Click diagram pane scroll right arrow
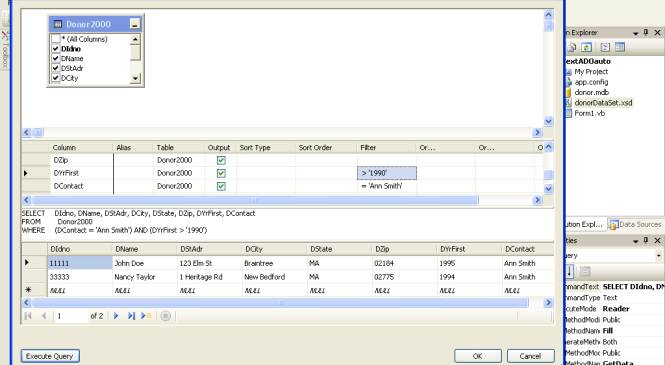This screenshot has height=365, width=665. (538, 132)
